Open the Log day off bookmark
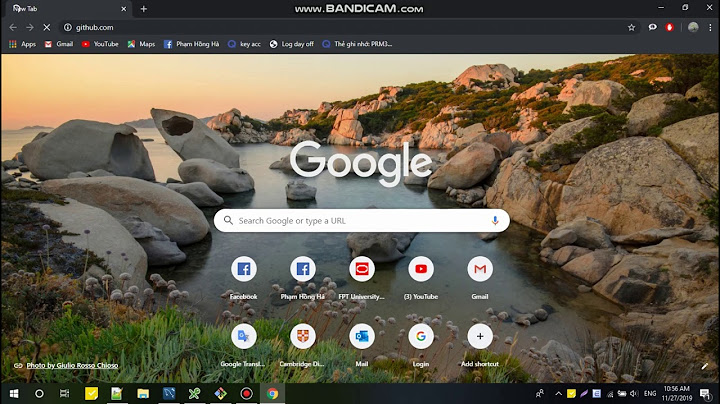Viewport: 720px width, 404px height. [292, 44]
